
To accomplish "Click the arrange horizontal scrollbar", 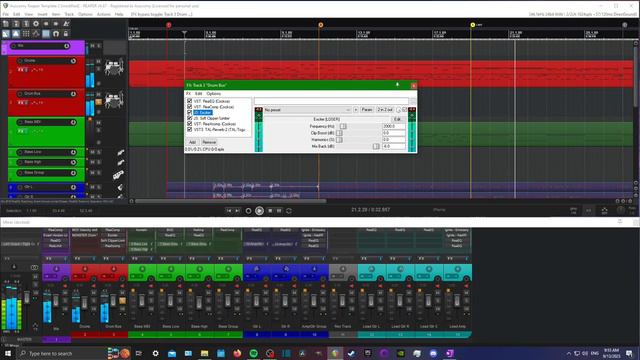I will 231,201.
